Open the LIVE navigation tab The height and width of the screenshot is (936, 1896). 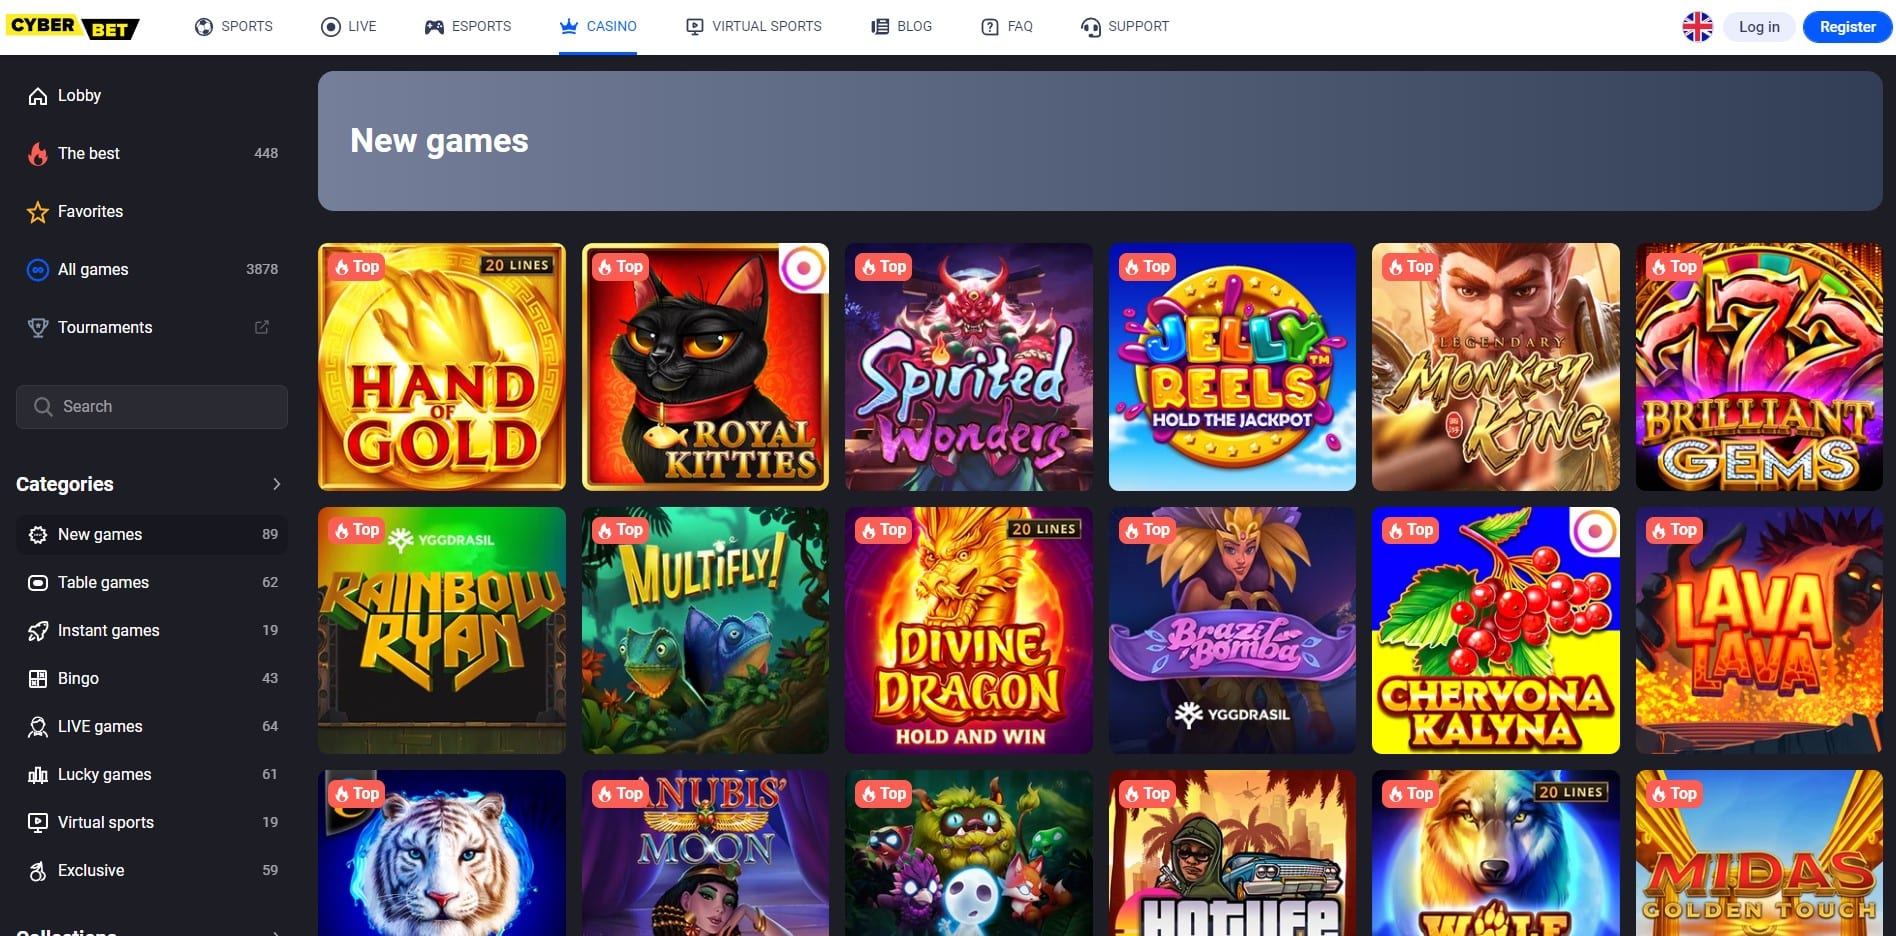pos(349,27)
